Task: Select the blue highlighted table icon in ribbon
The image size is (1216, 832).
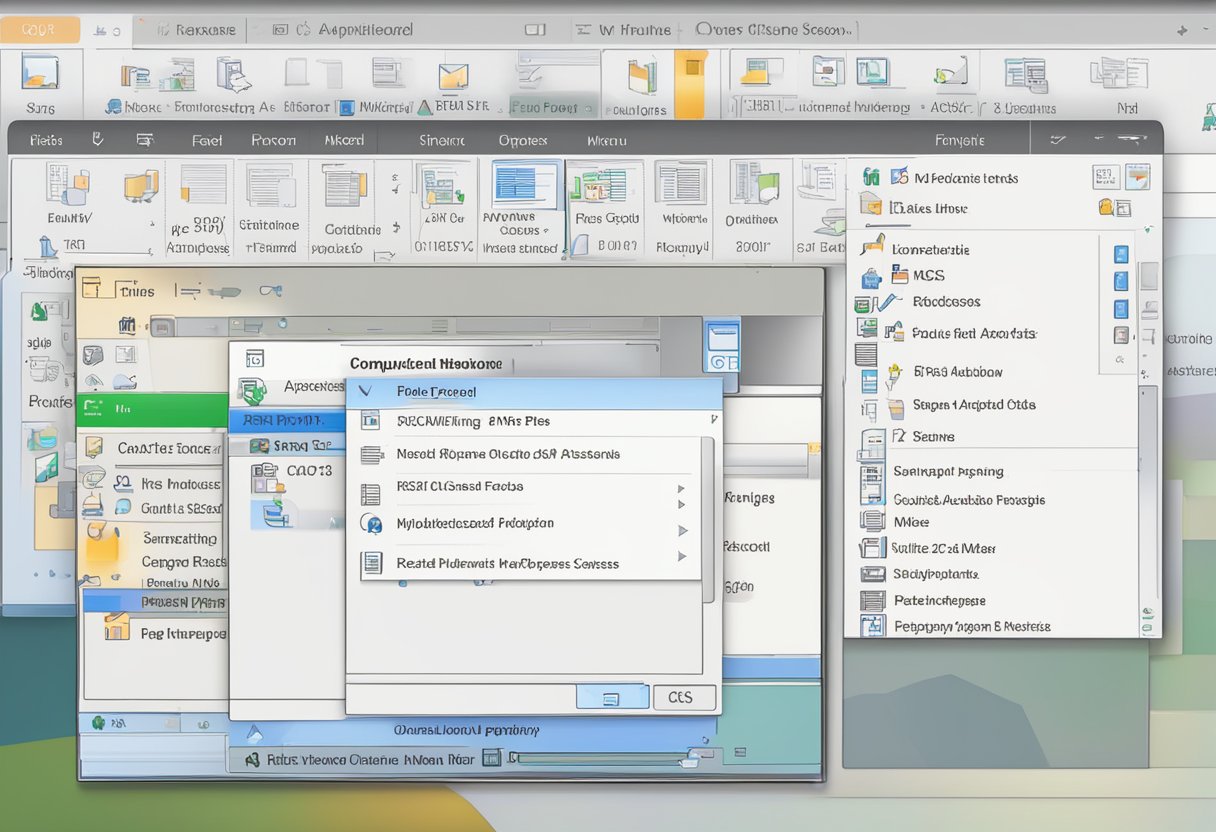Action: (524, 185)
